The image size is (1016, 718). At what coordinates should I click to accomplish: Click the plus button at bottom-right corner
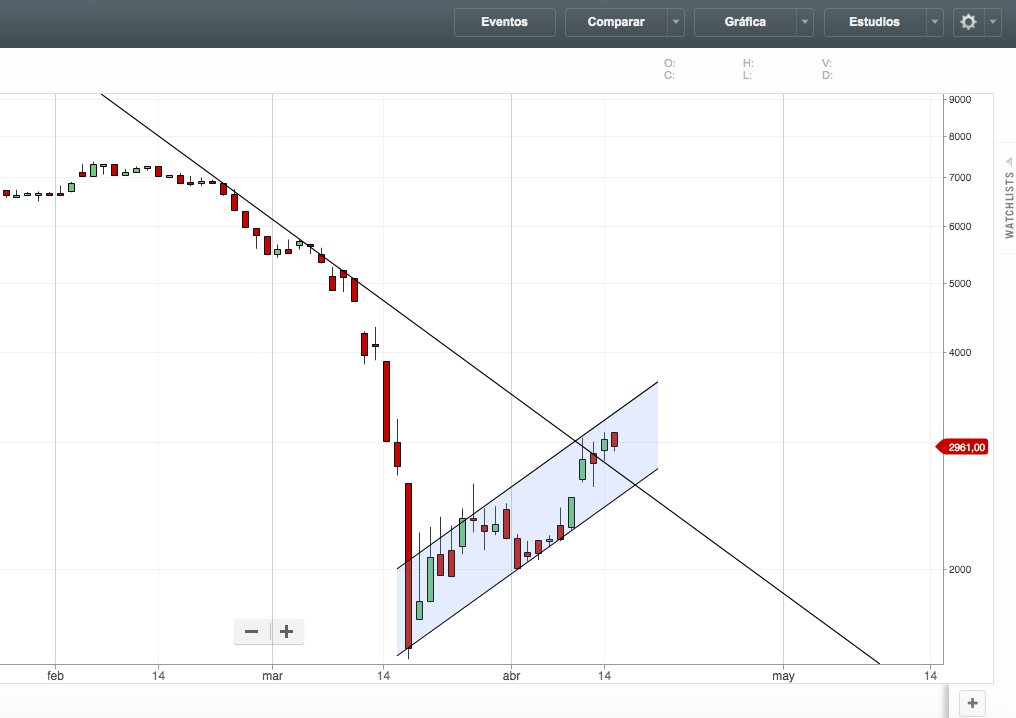tap(972, 703)
